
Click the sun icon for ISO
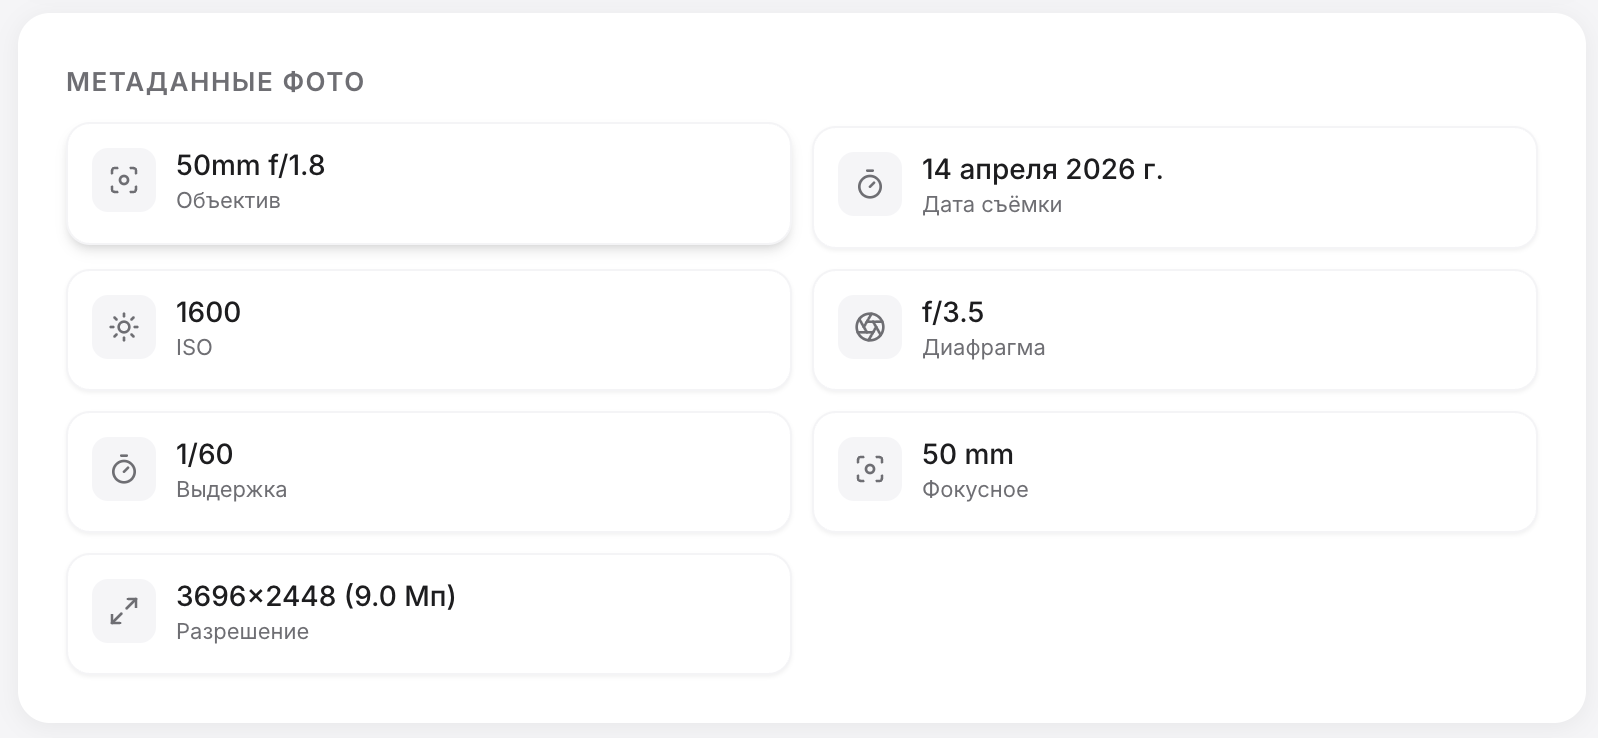coord(124,327)
